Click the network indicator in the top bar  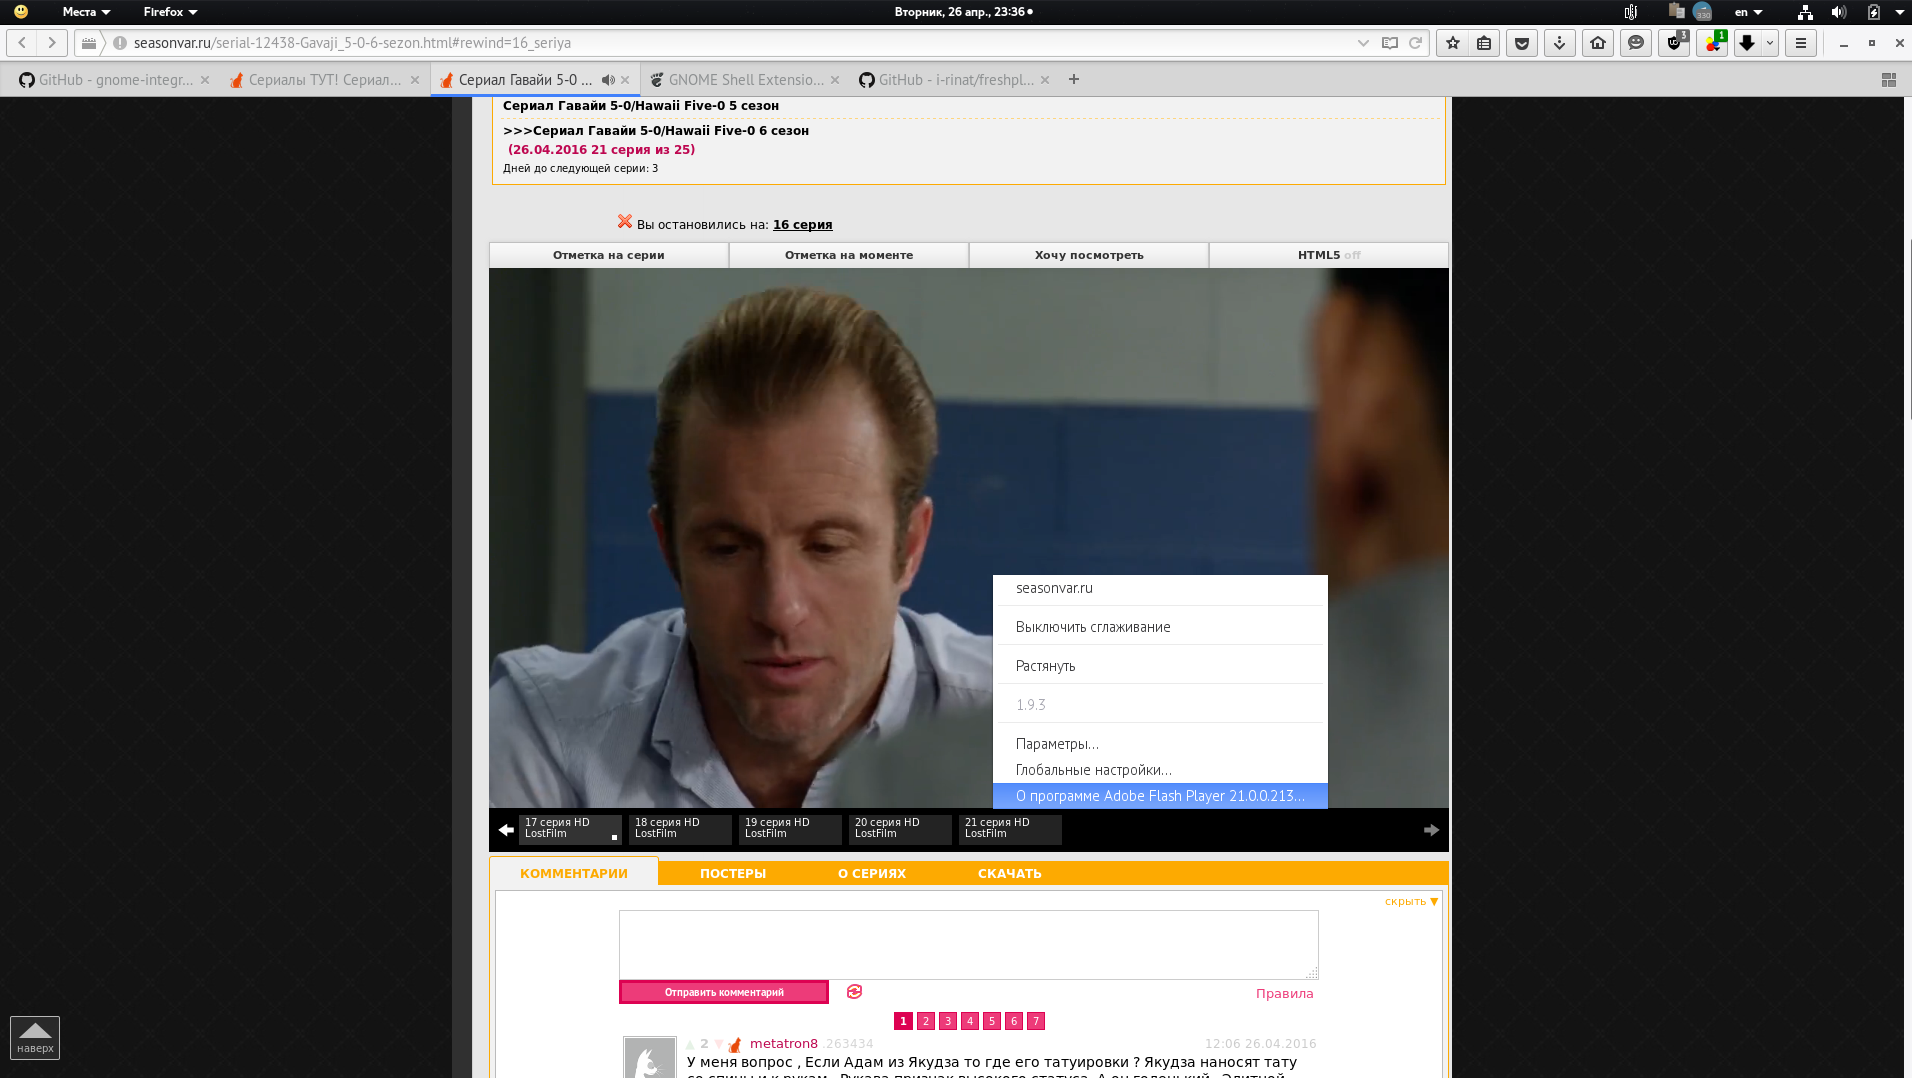tap(1805, 12)
